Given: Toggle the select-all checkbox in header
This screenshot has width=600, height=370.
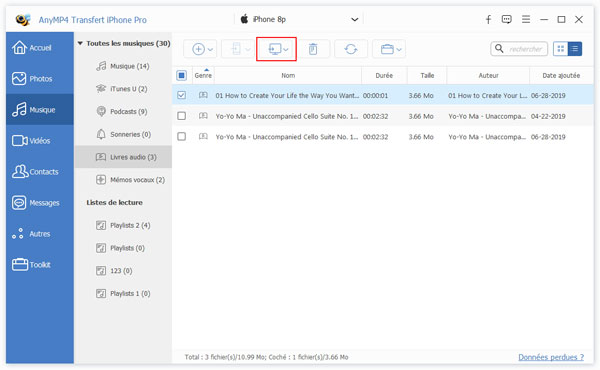Looking at the screenshot, I should pyautogui.click(x=181, y=75).
